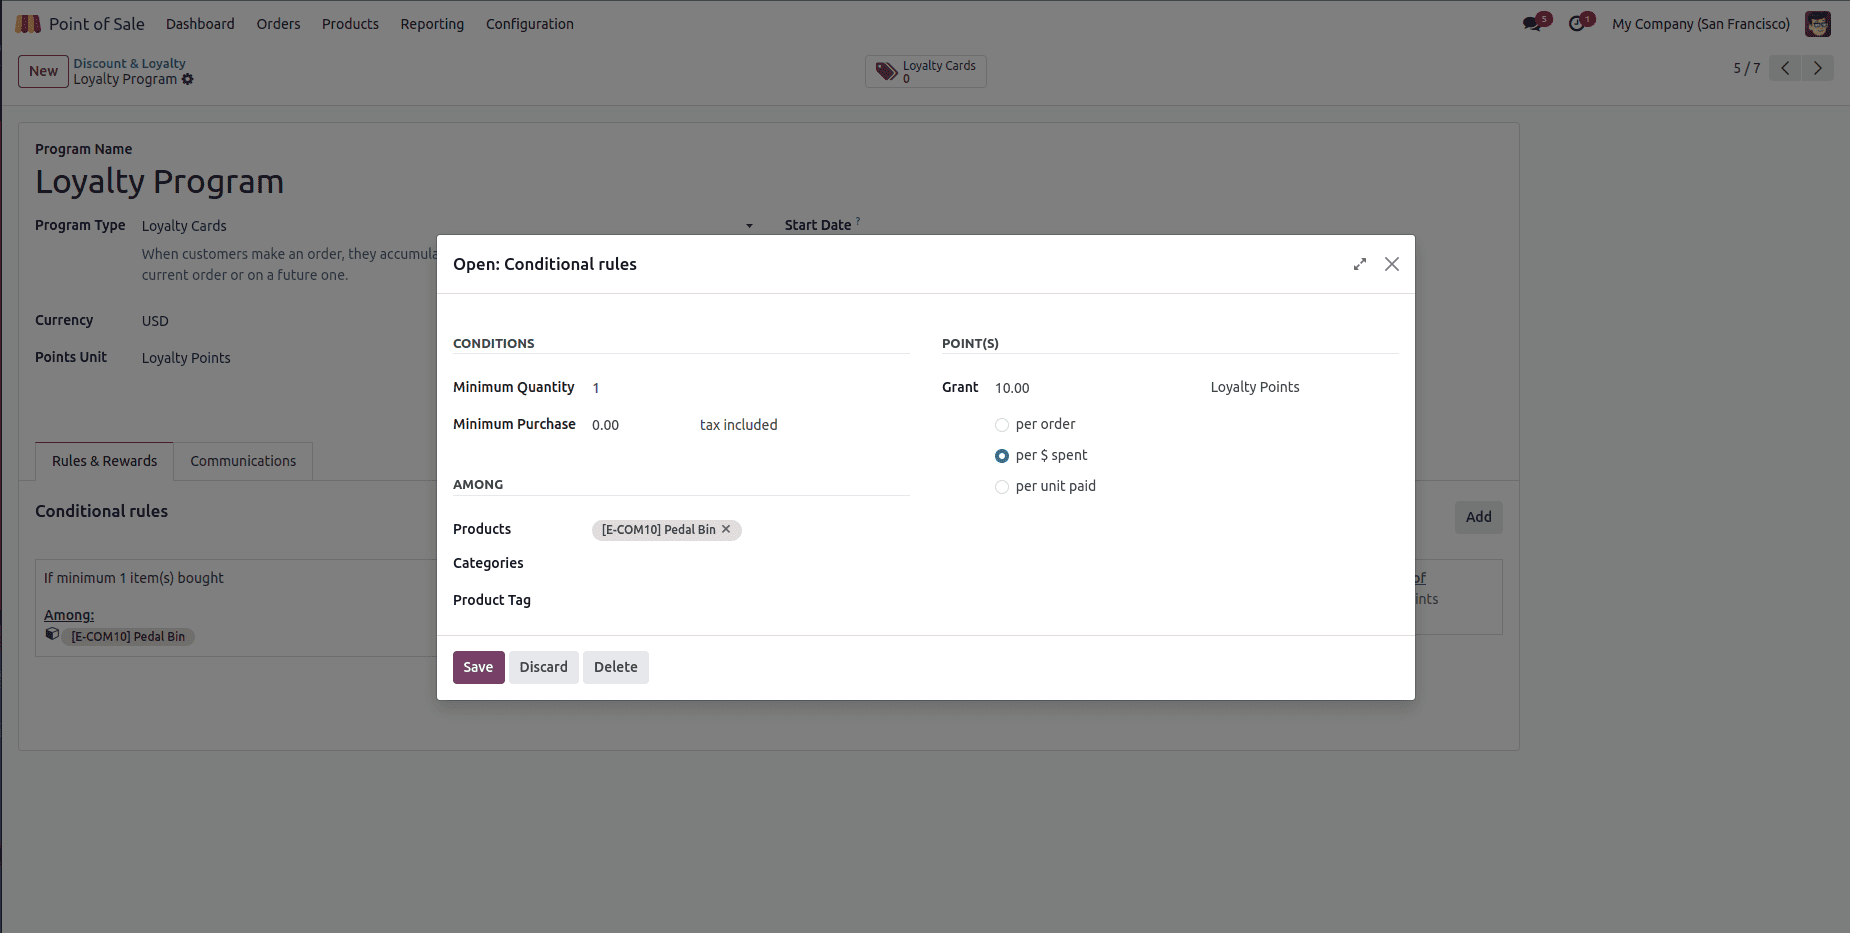Select the per $ spent option
Screen dimensions: 1850x933
pos(1002,456)
